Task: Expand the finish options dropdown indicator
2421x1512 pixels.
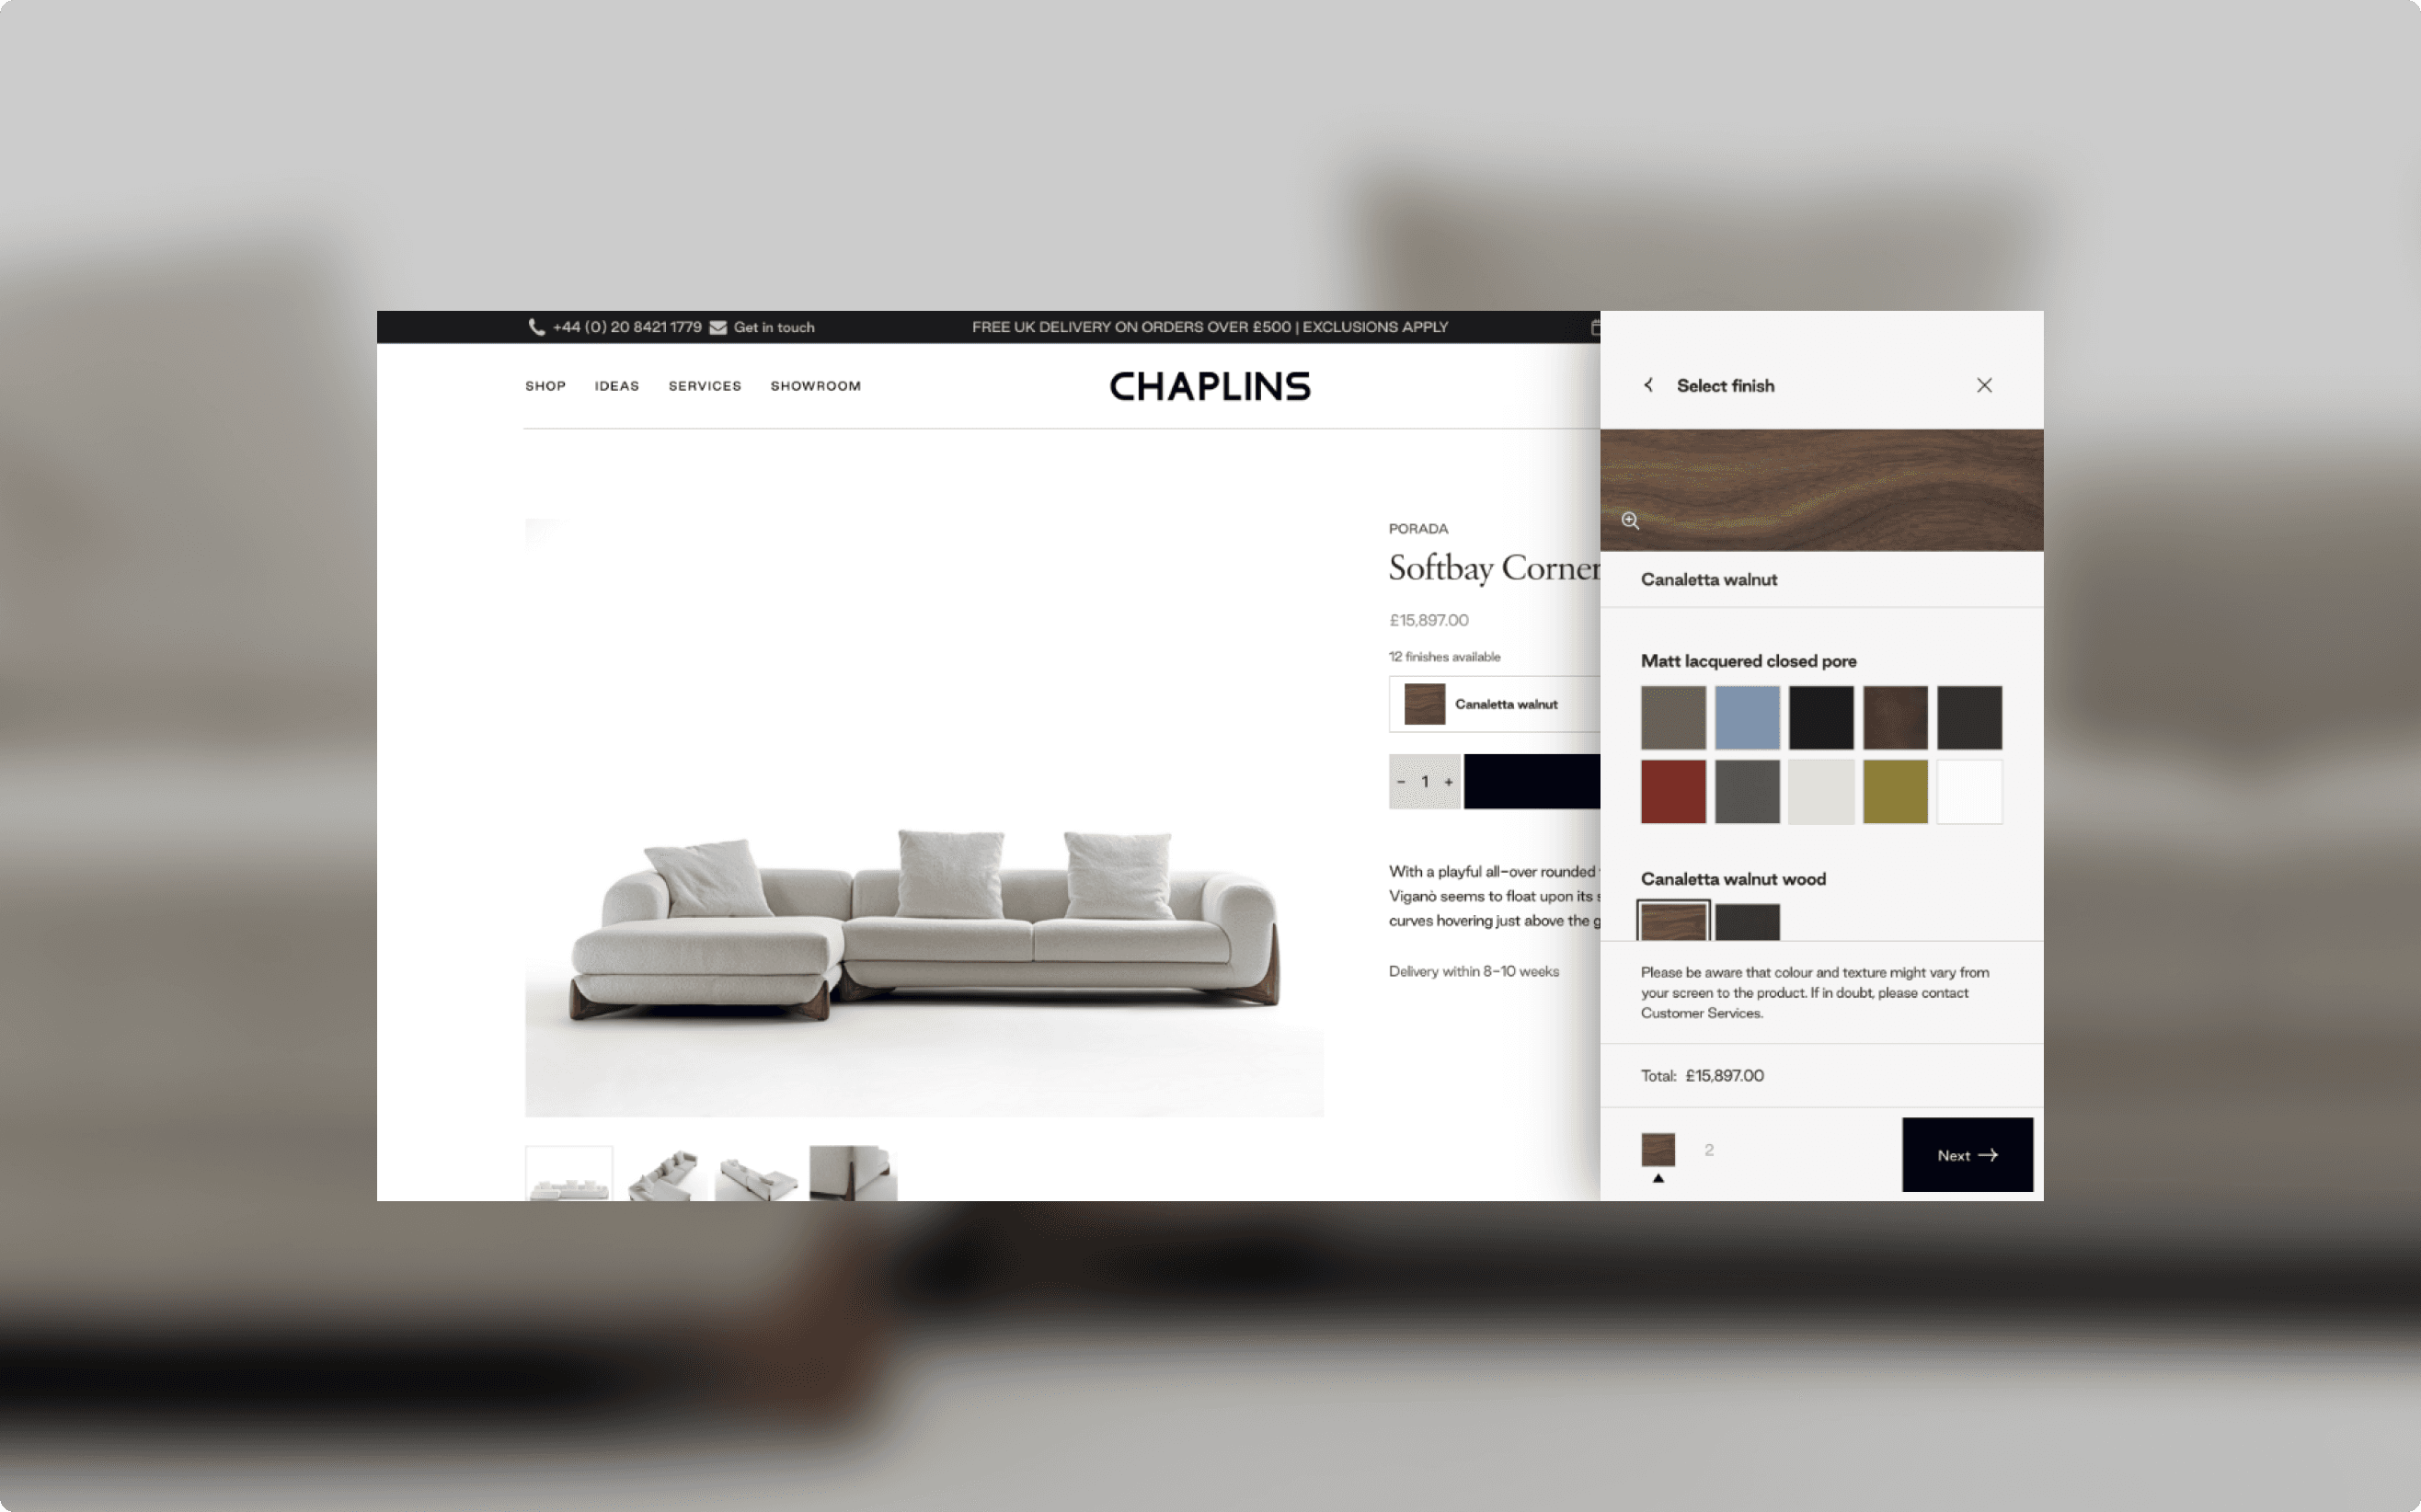Action: [1657, 1183]
